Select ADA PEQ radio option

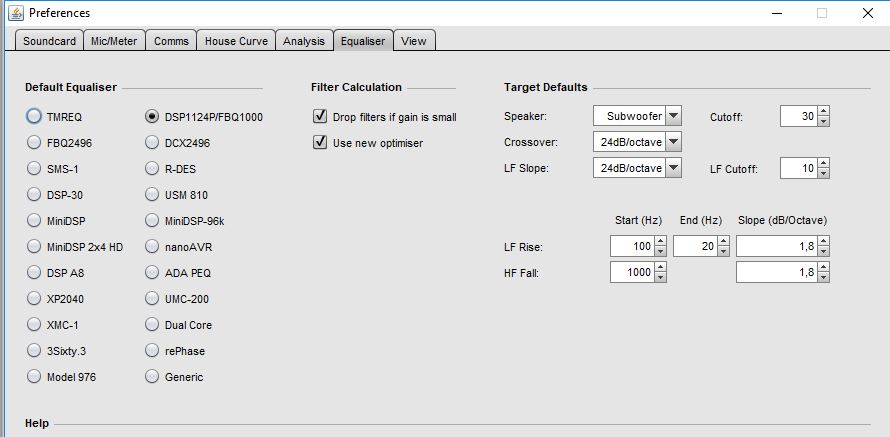click(x=152, y=272)
